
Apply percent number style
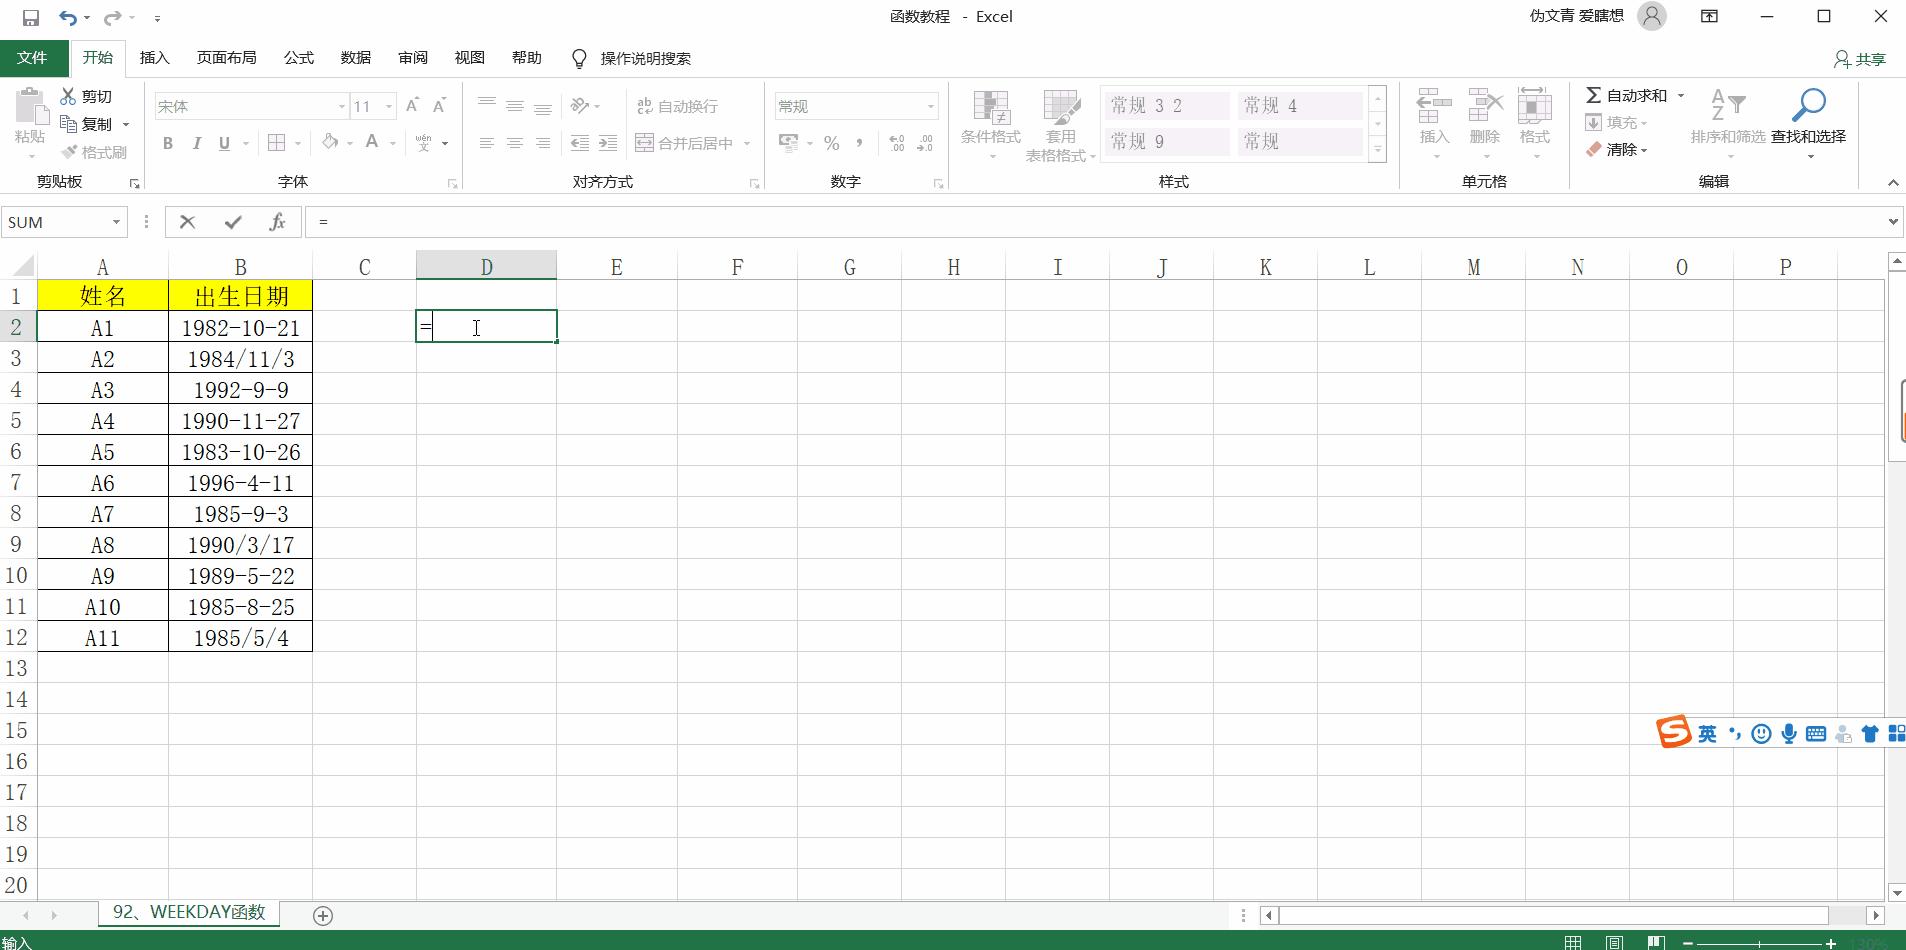831,143
